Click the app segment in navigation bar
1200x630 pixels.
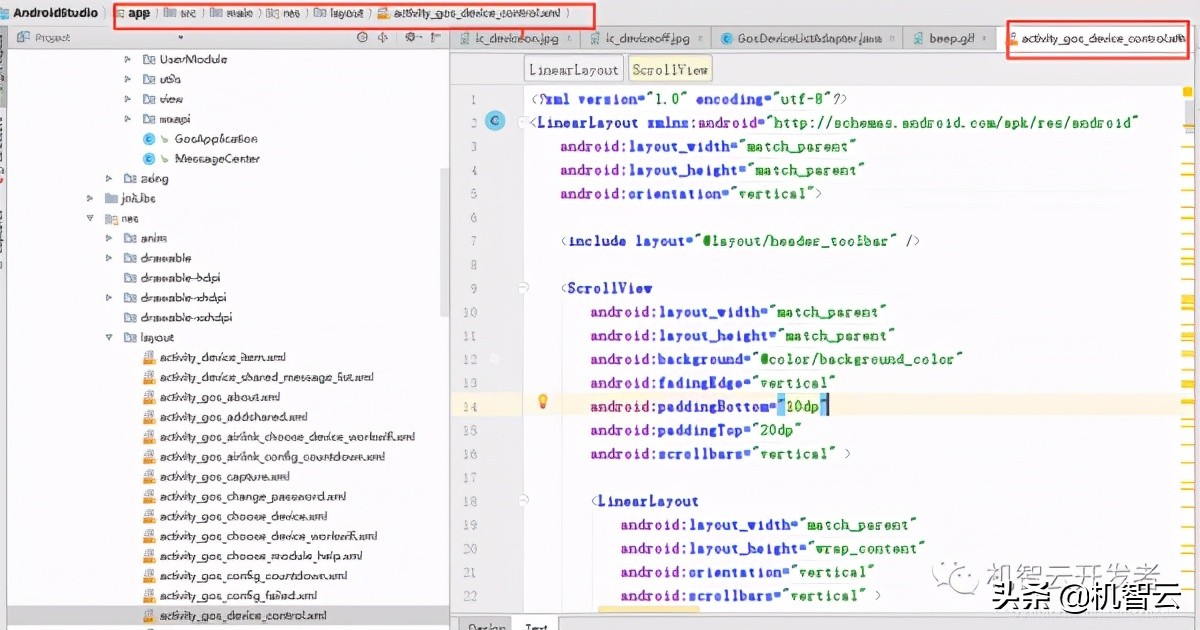click(x=139, y=14)
